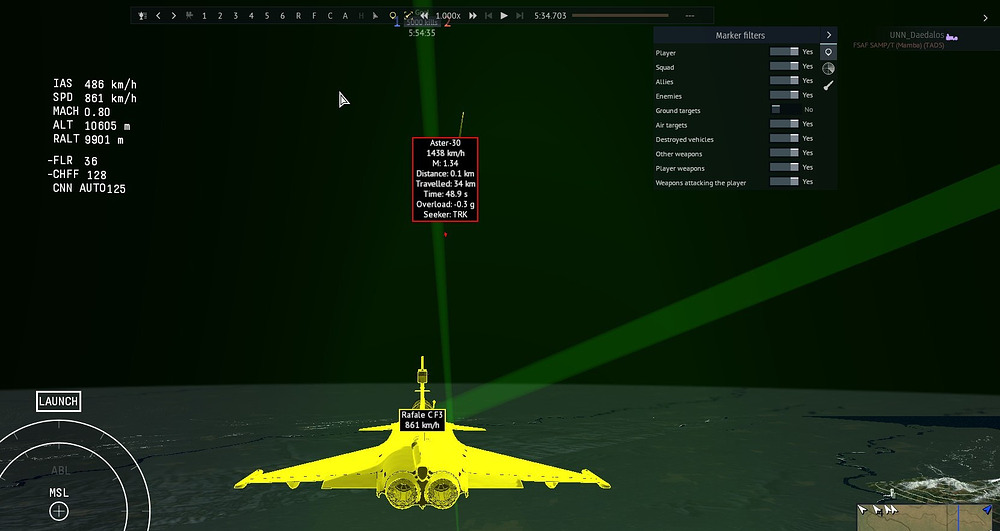Click the IAS 486 km/h readout

(94, 84)
